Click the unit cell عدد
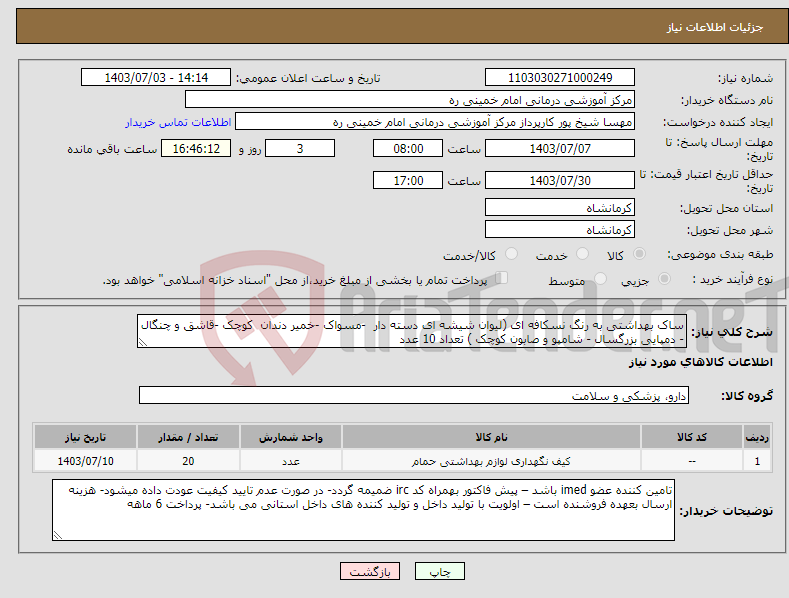789x598 pixels. [291, 461]
